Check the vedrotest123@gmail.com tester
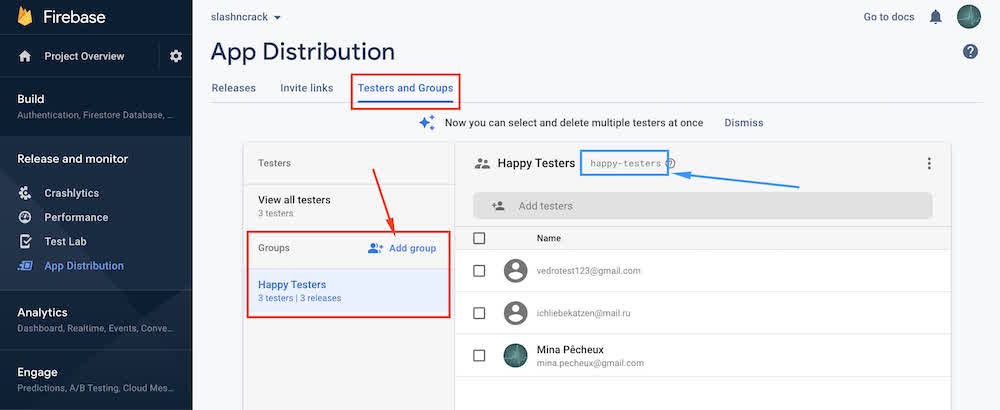 479,271
